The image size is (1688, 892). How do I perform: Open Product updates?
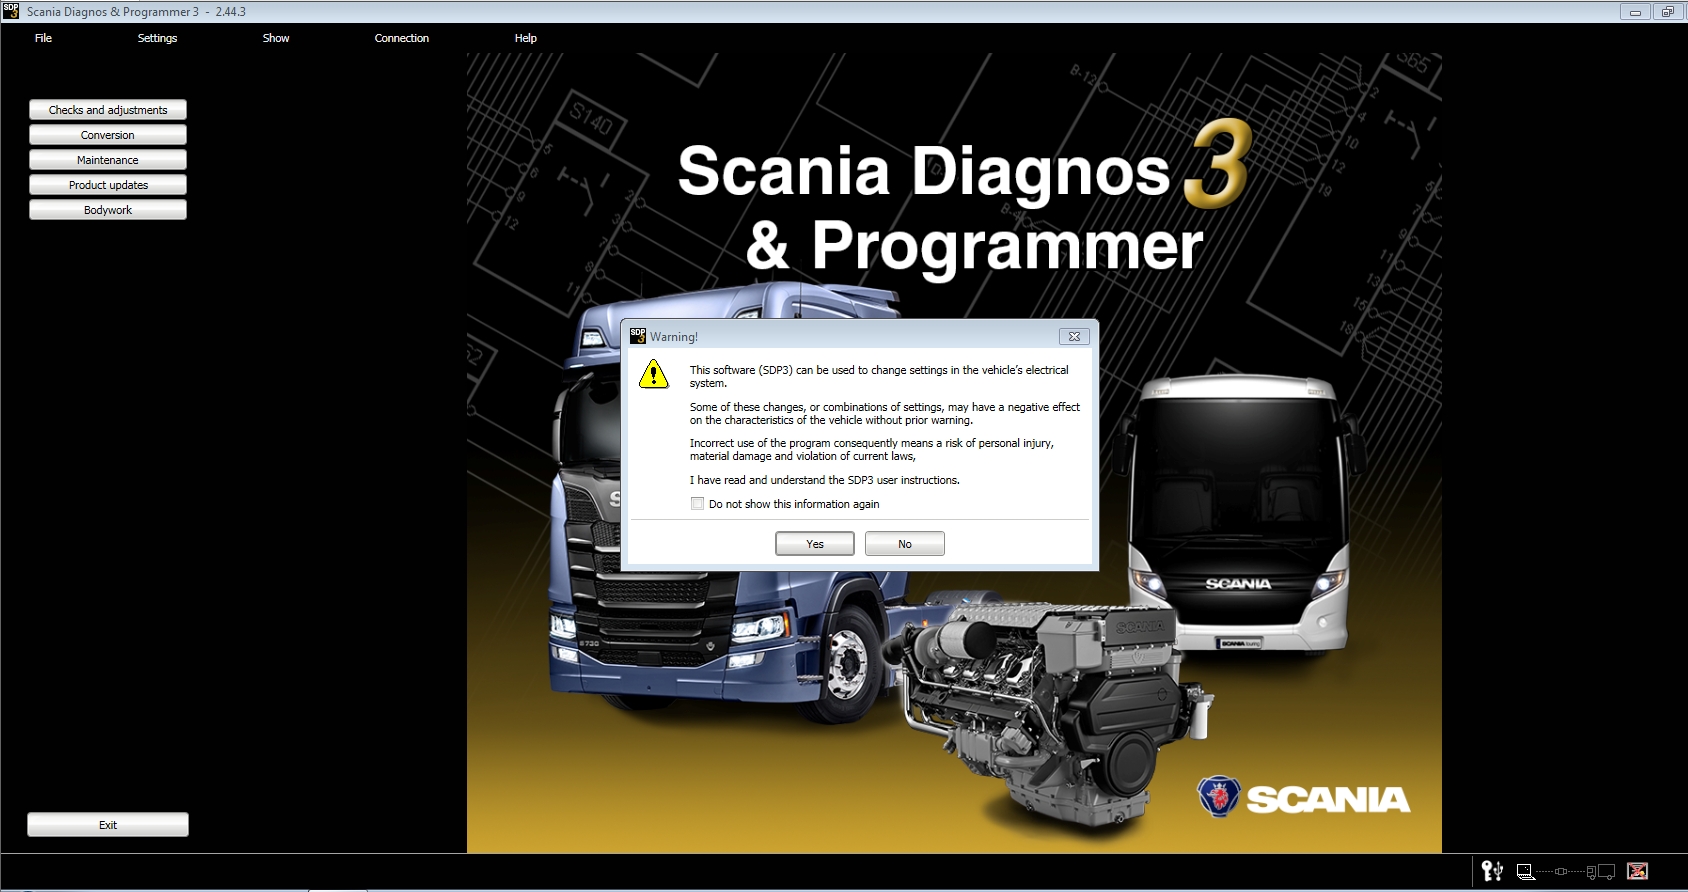coord(108,185)
